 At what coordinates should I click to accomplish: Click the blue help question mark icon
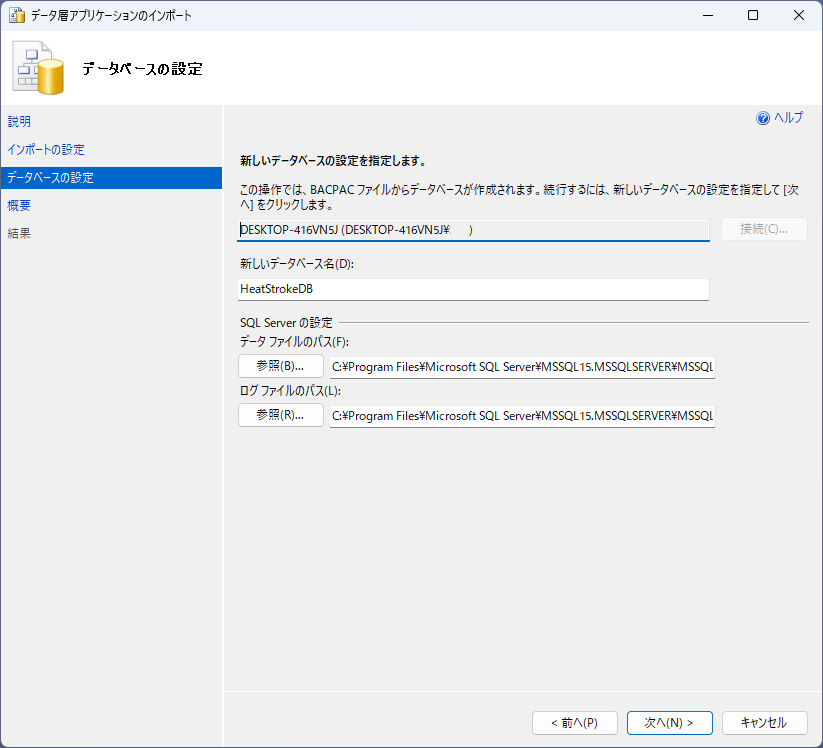tap(763, 118)
